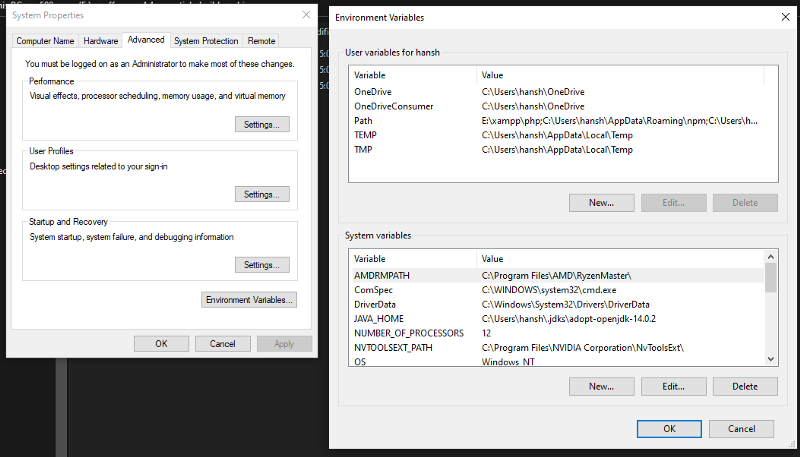Close the System Properties window
800x457 pixels.
click(302, 16)
